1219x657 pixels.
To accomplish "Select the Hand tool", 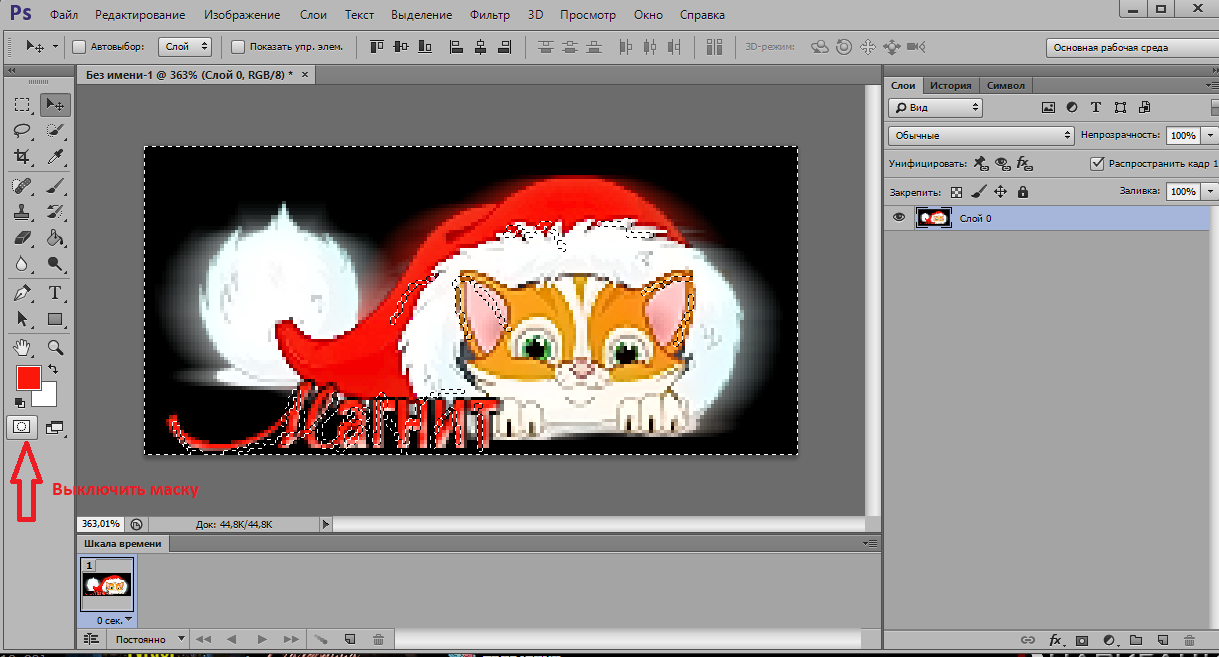I will pos(24,347).
